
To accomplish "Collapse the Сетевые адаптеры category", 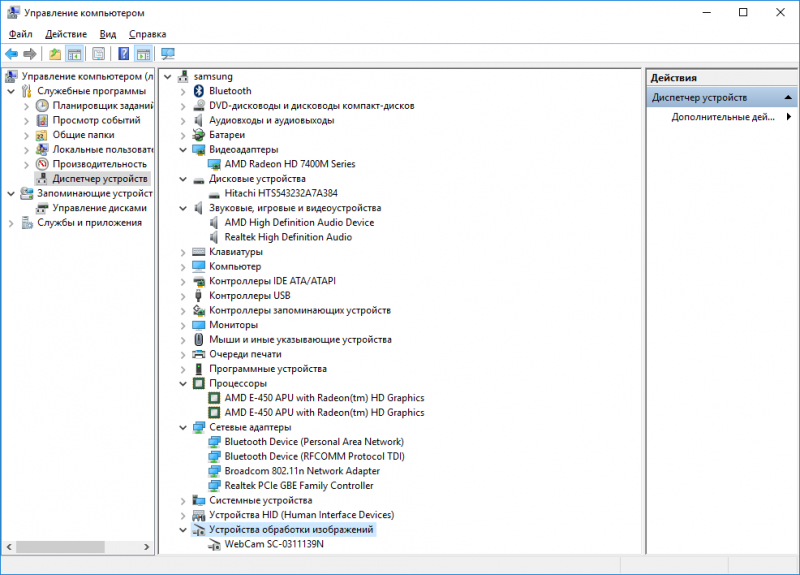I will point(183,427).
